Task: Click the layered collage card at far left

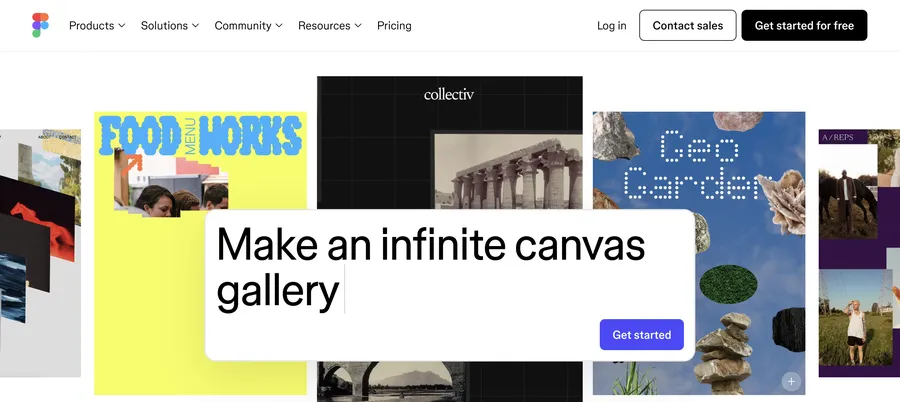Action: pos(40,250)
